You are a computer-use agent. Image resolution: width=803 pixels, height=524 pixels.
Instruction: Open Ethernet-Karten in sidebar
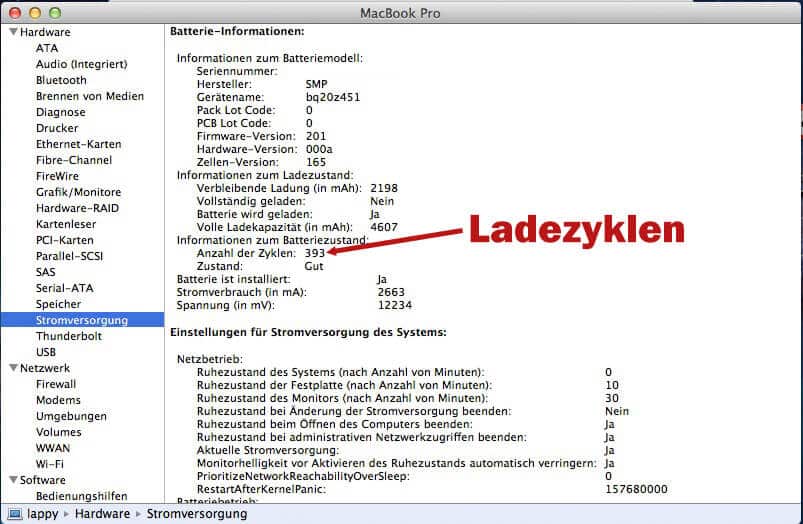point(78,144)
